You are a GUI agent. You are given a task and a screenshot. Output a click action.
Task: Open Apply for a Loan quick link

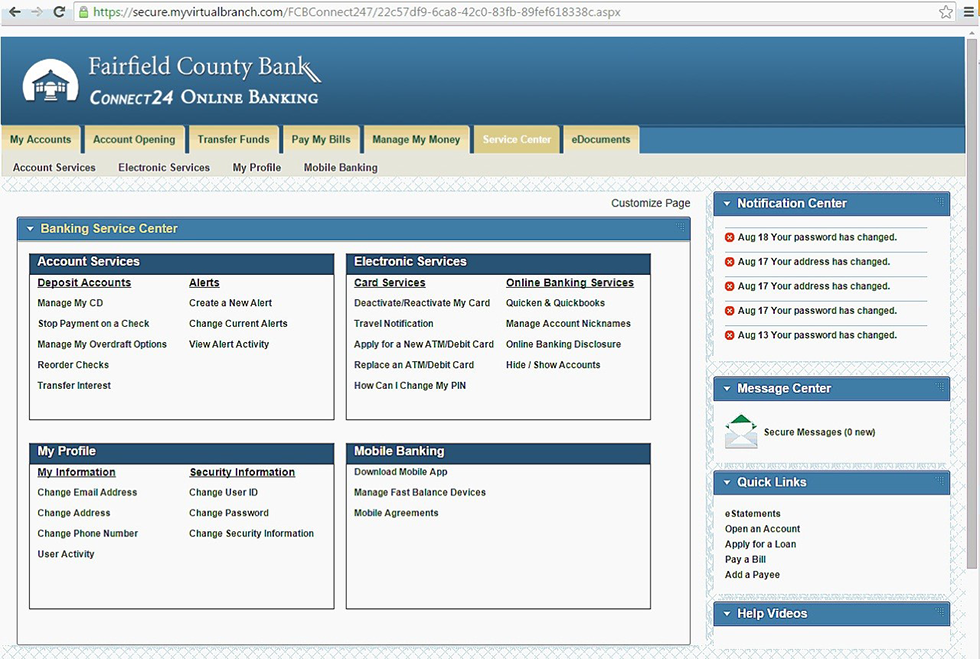point(760,543)
